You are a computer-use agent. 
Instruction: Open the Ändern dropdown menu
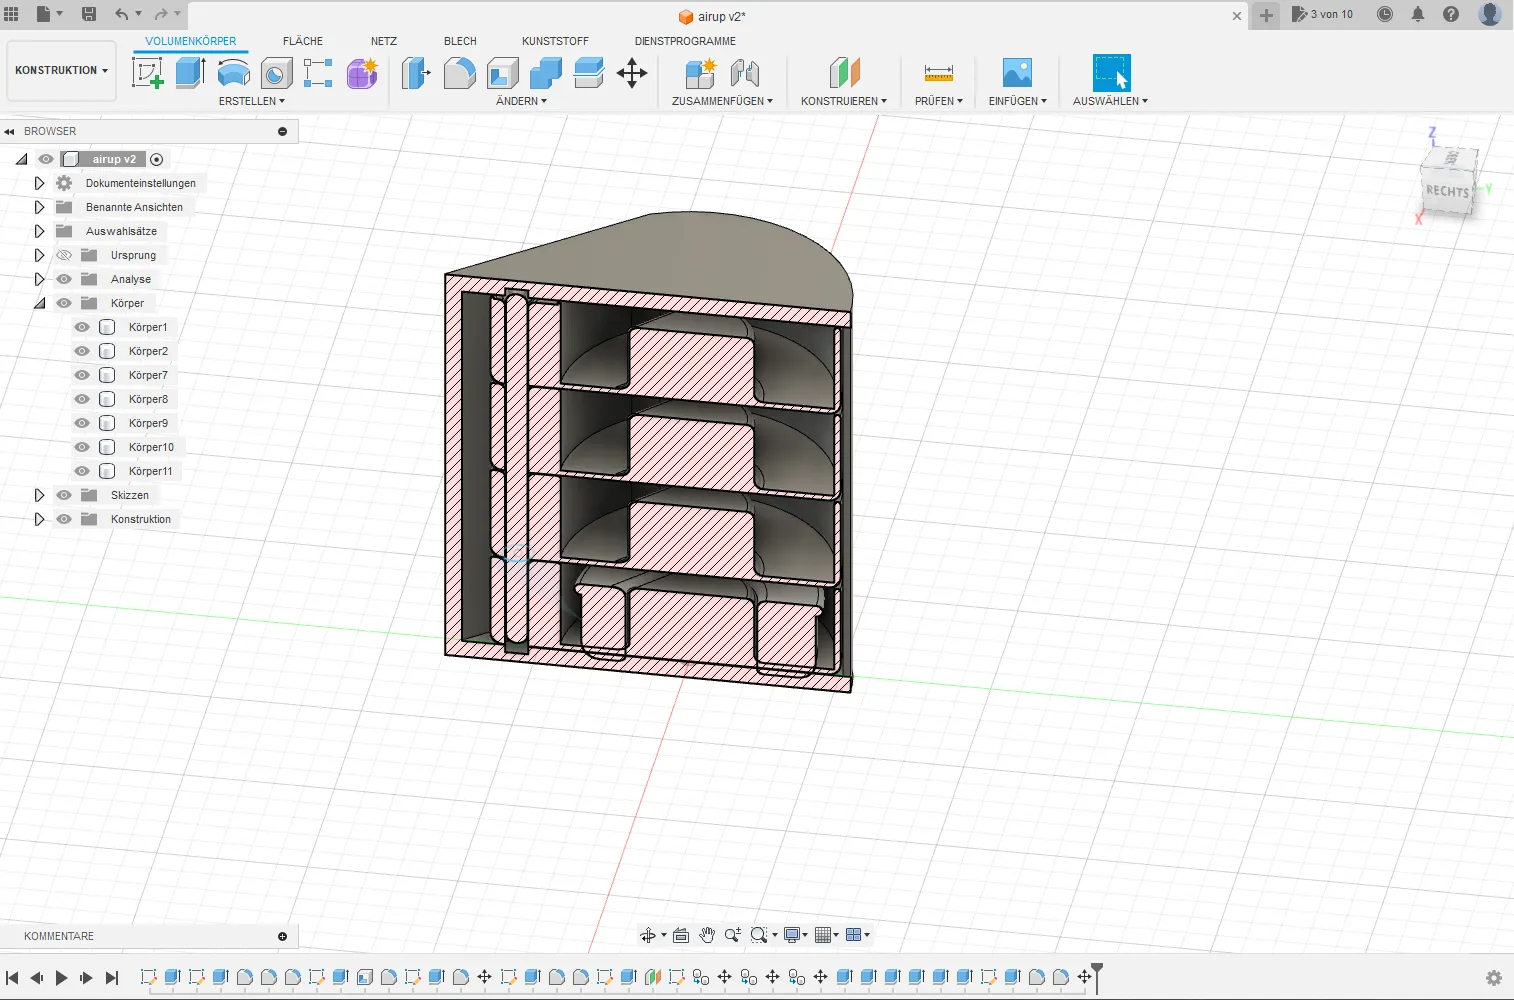coord(521,101)
